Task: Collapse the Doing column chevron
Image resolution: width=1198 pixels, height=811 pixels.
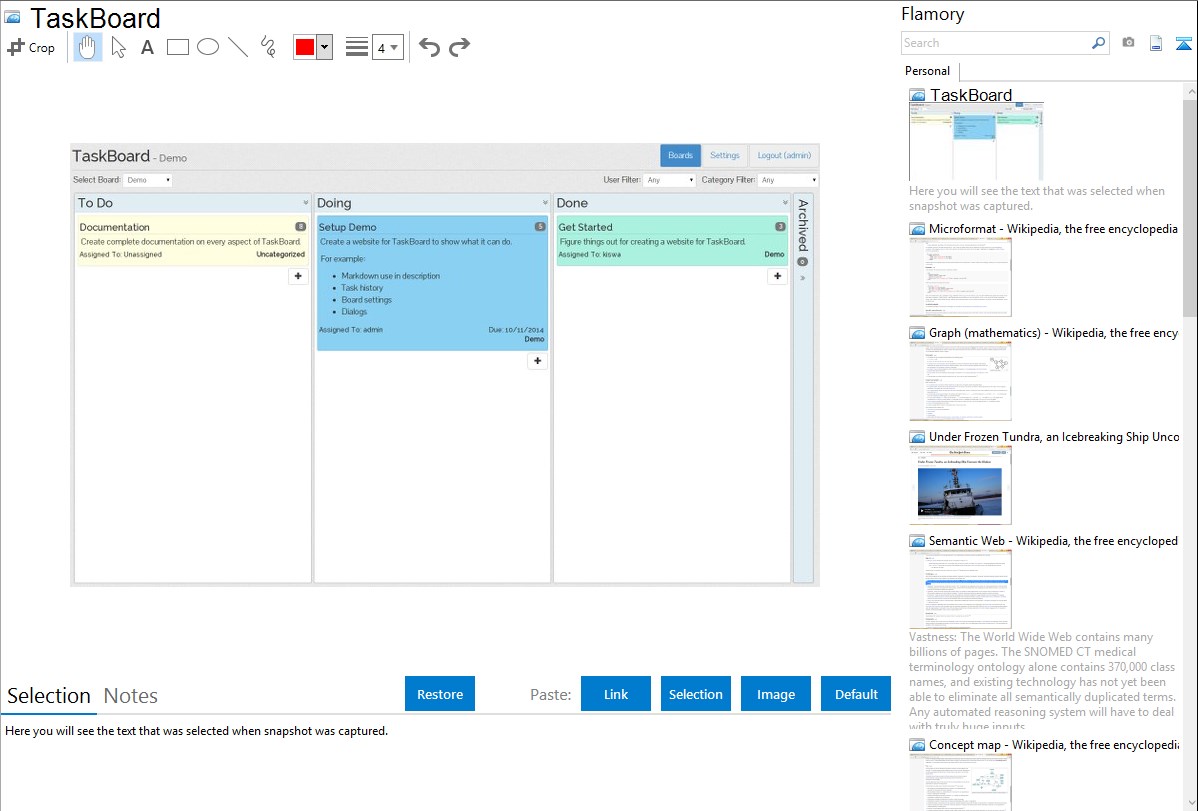Action: click(545, 203)
